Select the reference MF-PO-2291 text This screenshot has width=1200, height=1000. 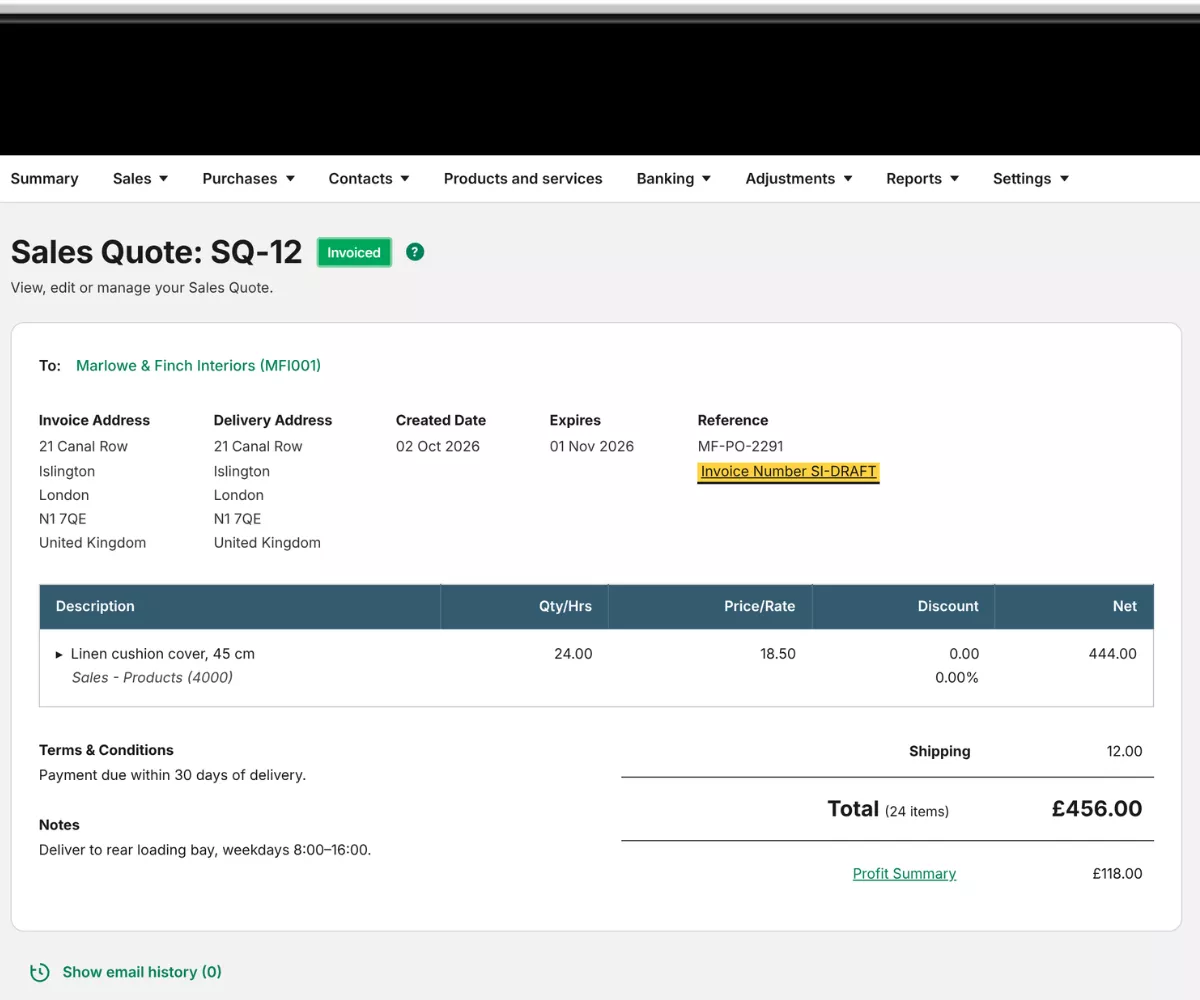(x=740, y=447)
